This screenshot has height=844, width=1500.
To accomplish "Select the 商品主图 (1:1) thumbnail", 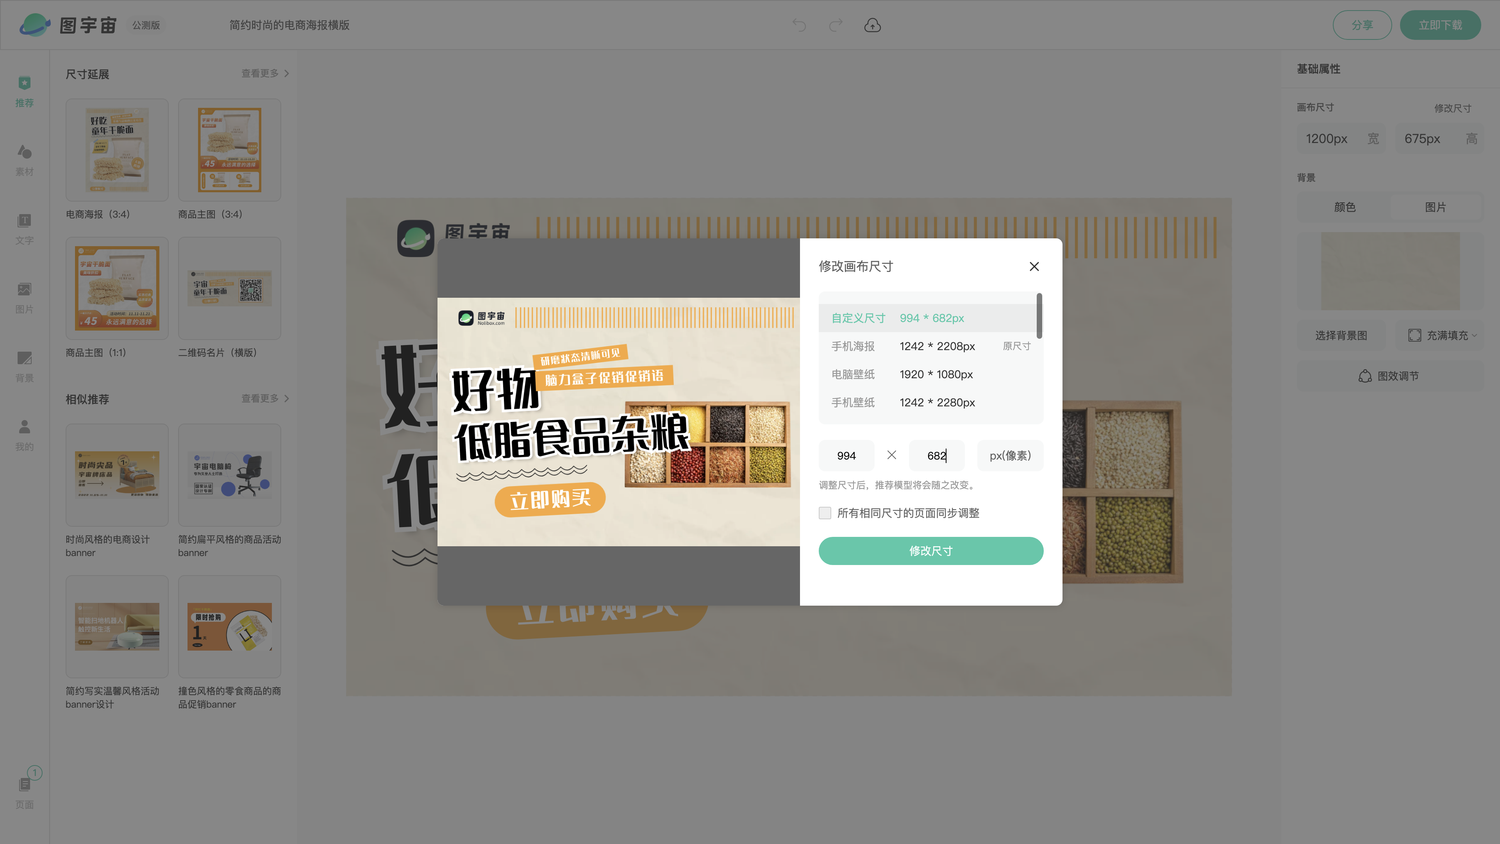I will [117, 288].
